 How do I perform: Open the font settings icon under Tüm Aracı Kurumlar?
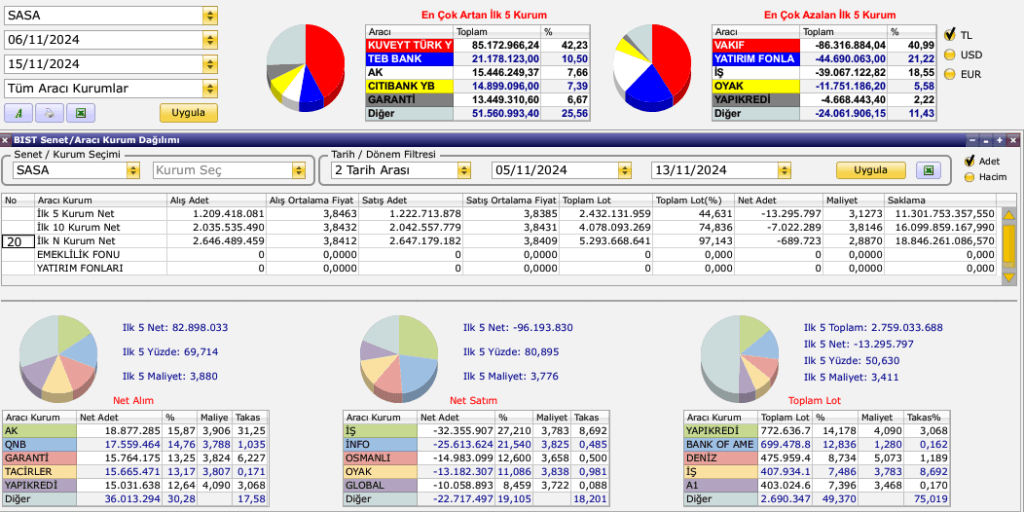18,112
